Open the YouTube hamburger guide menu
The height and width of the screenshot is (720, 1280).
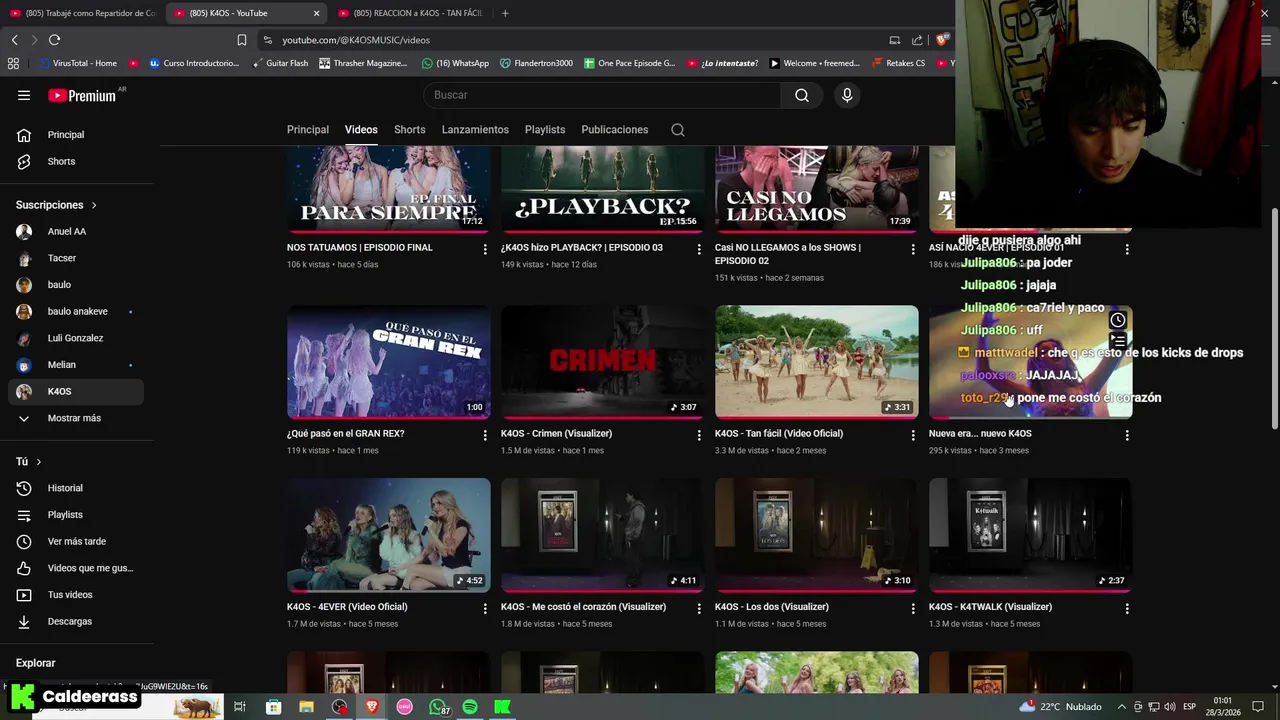(x=24, y=95)
